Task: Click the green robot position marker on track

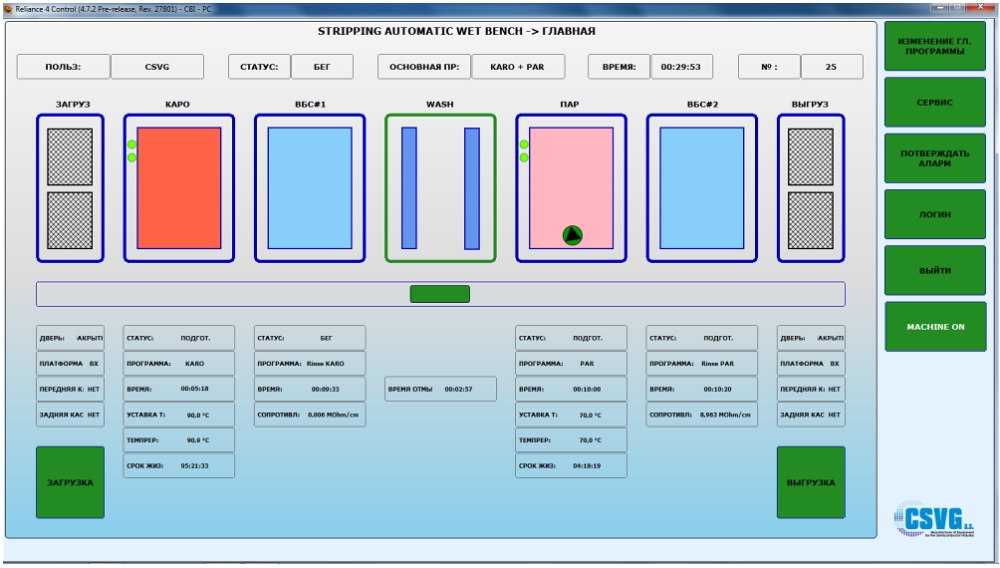Action: [x=440, y=294]
